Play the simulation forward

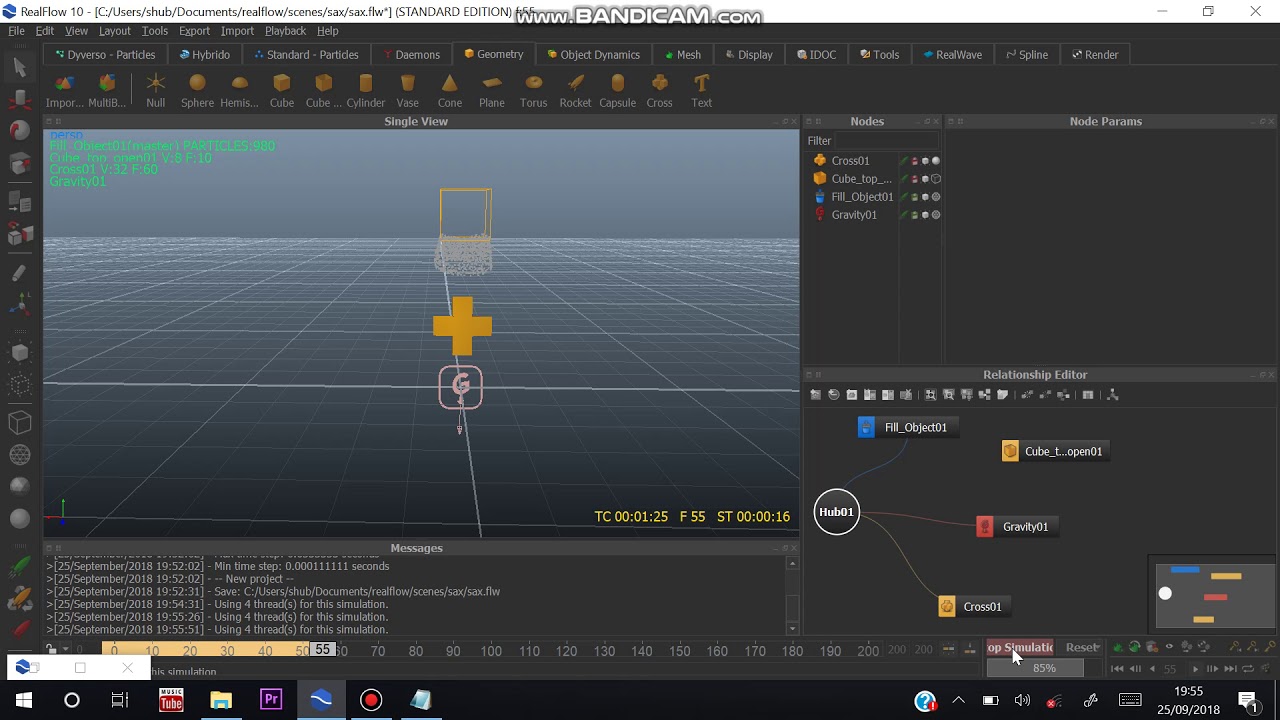click(x=1195, y=669)
